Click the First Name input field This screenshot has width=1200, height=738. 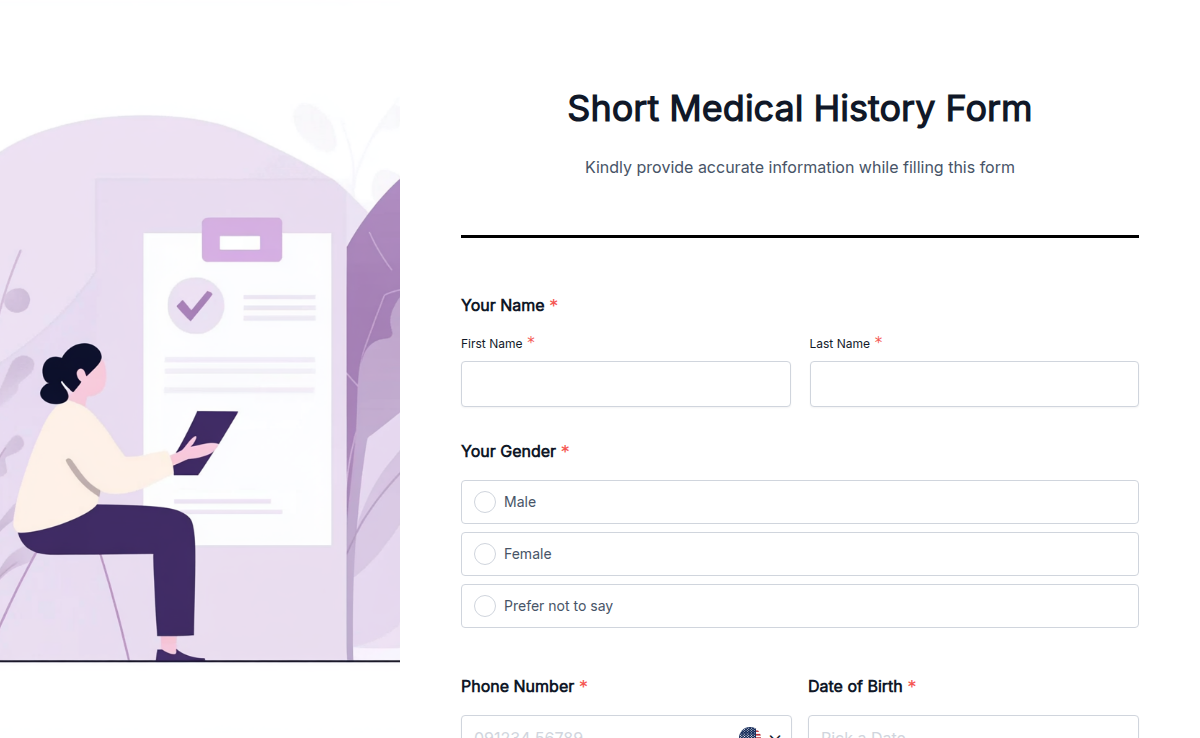coord(625,384)
